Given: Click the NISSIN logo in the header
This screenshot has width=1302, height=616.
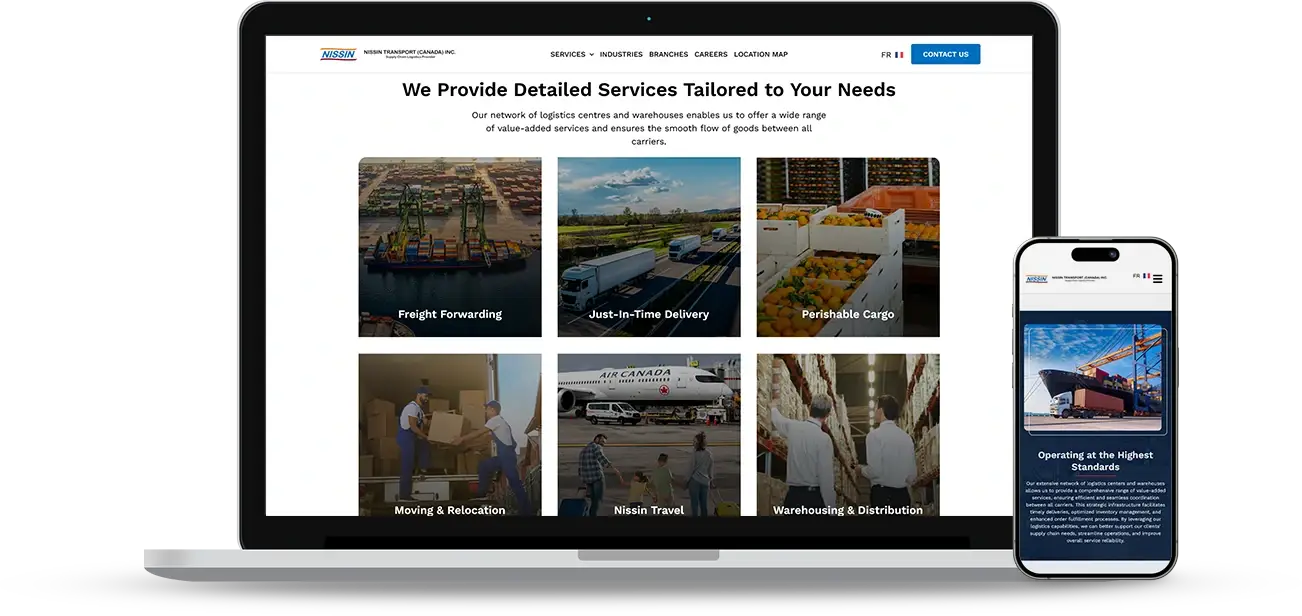Looking at the screenshot, I should (339, 54).
